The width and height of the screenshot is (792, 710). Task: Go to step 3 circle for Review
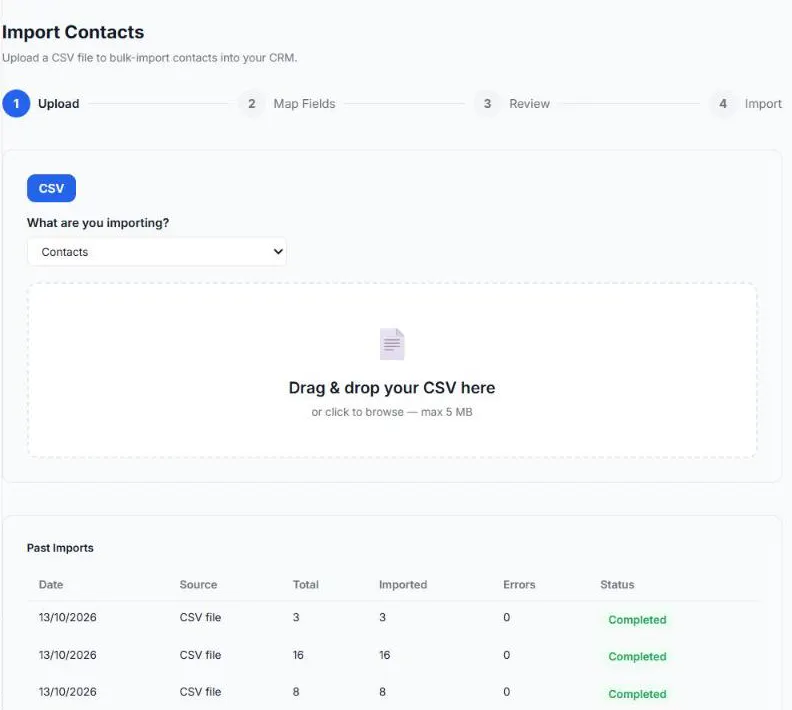pos(487,104)
